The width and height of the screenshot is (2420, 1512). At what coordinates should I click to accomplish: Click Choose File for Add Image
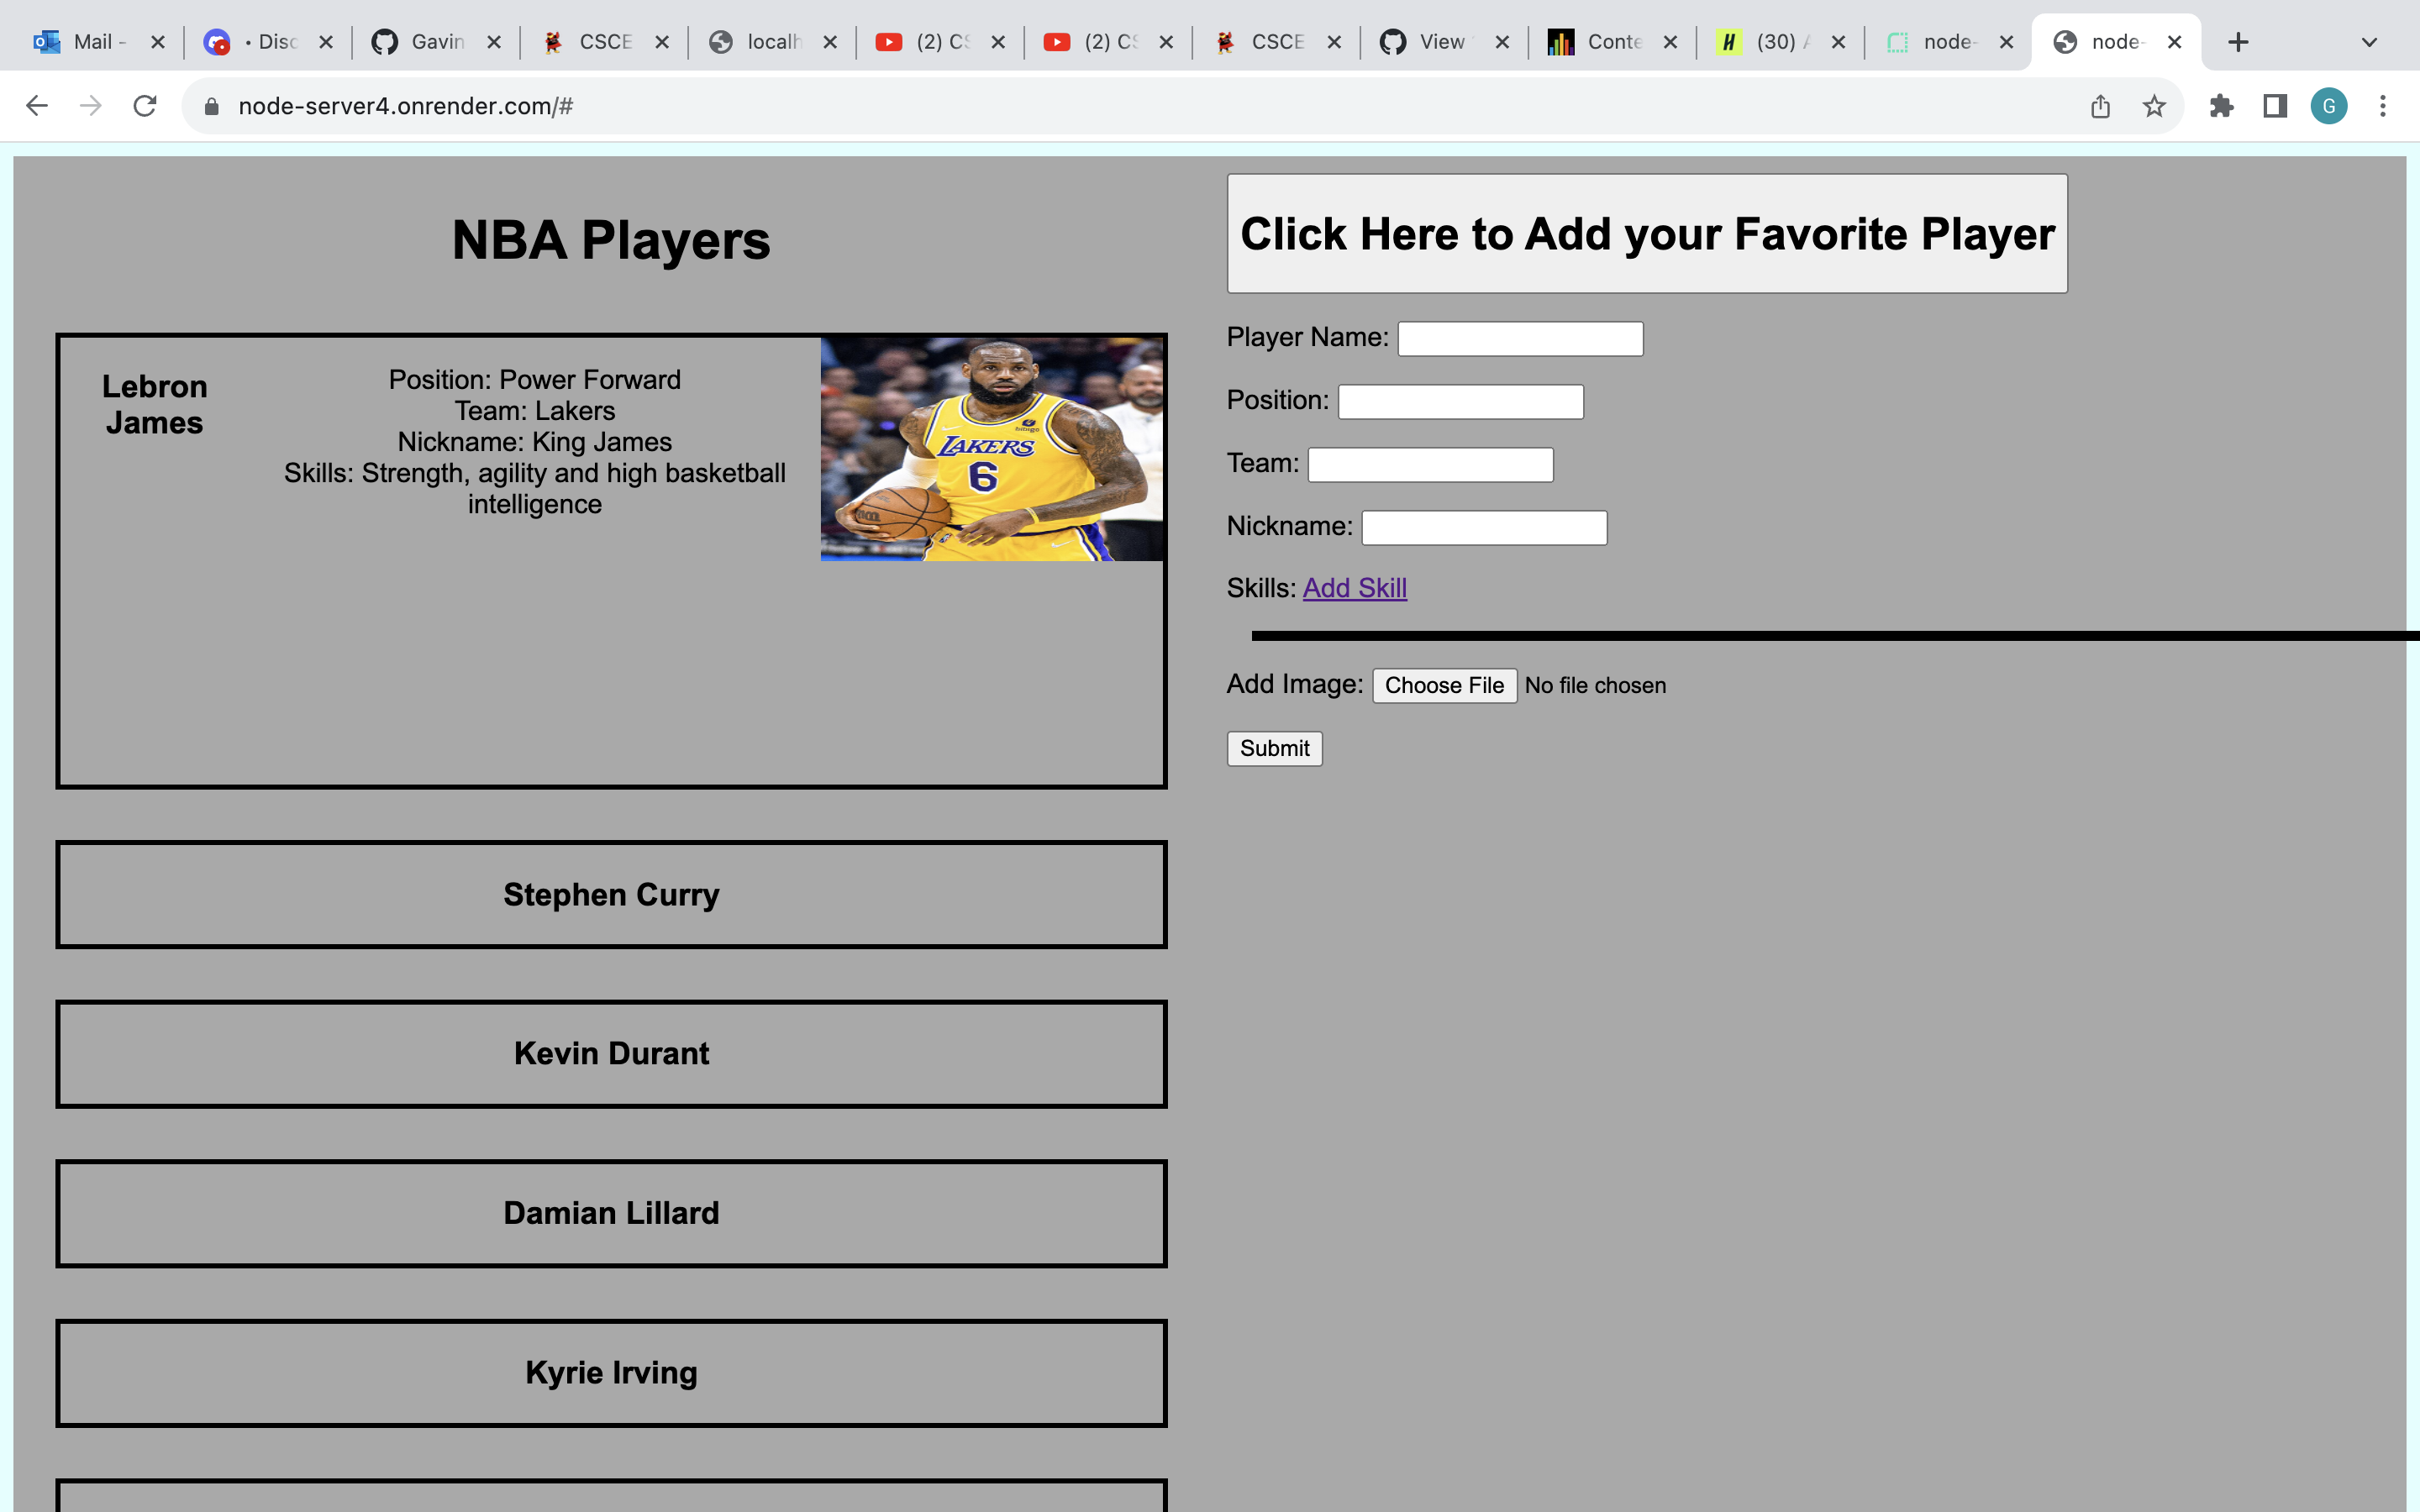(x=1444, y=685)
